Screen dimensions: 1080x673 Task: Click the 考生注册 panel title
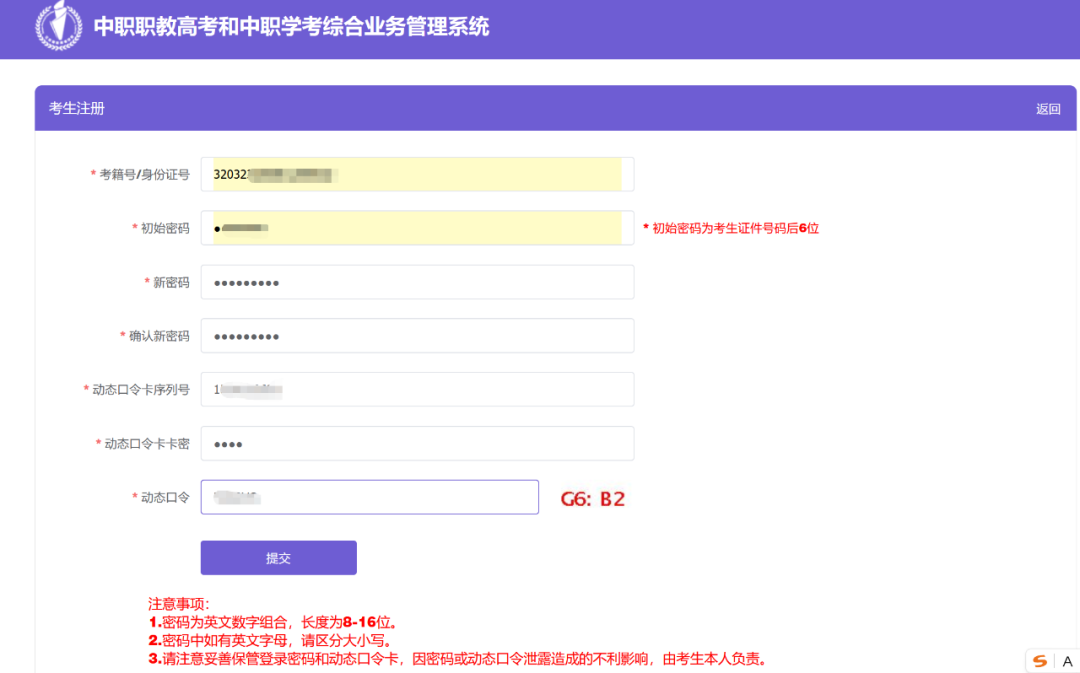[76, 108]
